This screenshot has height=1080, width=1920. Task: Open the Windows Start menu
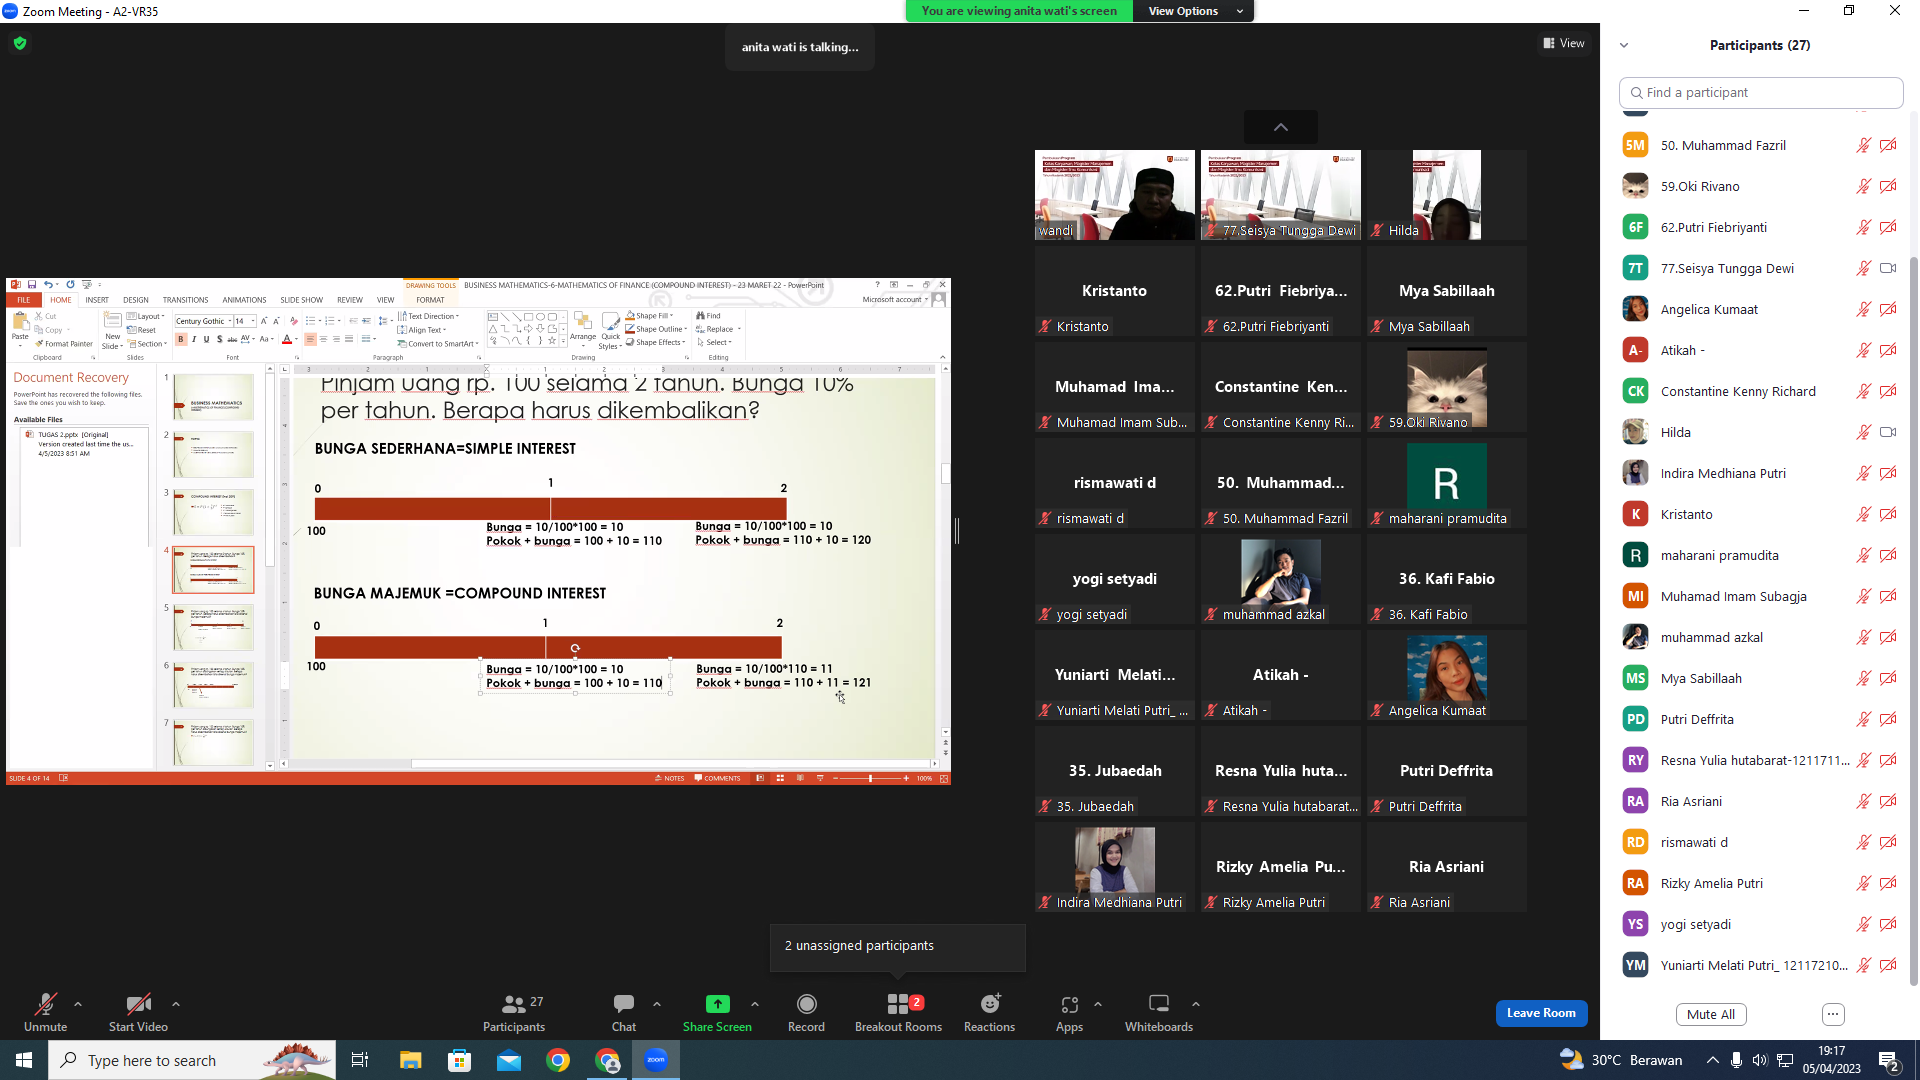[x=24, y=1060]
